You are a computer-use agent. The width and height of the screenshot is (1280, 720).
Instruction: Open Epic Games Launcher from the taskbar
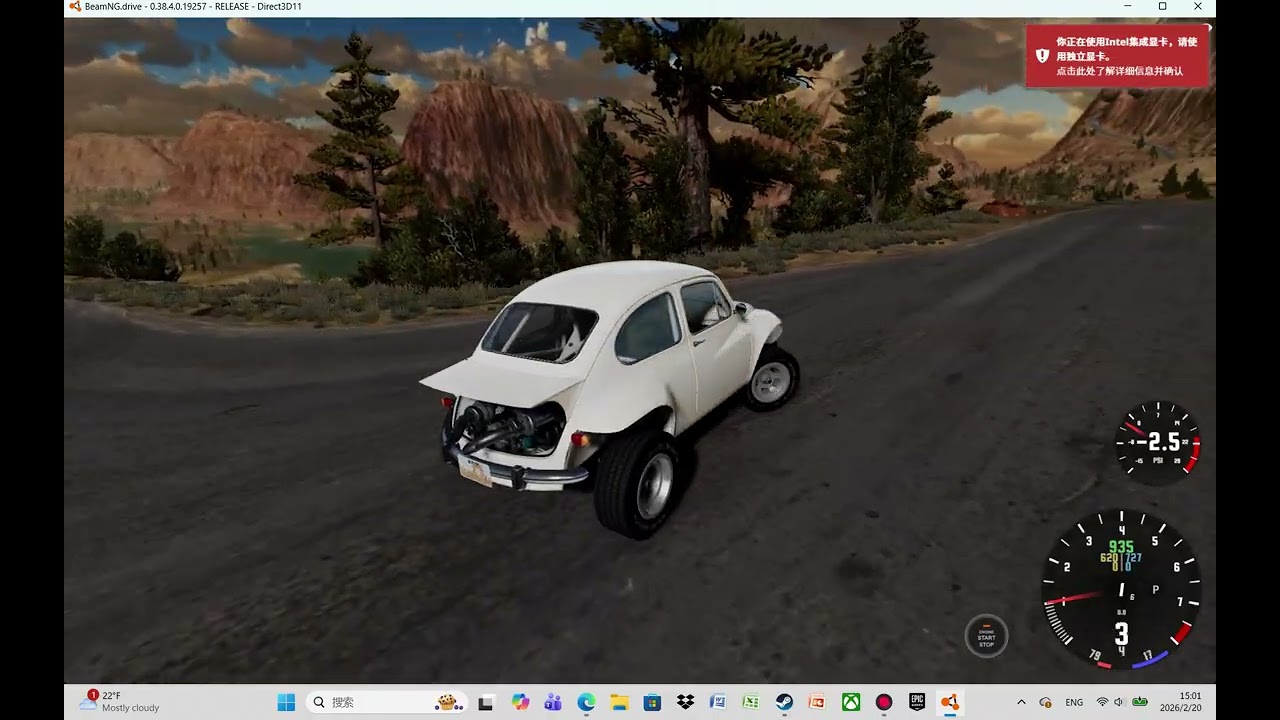click(x=917, y=702)
